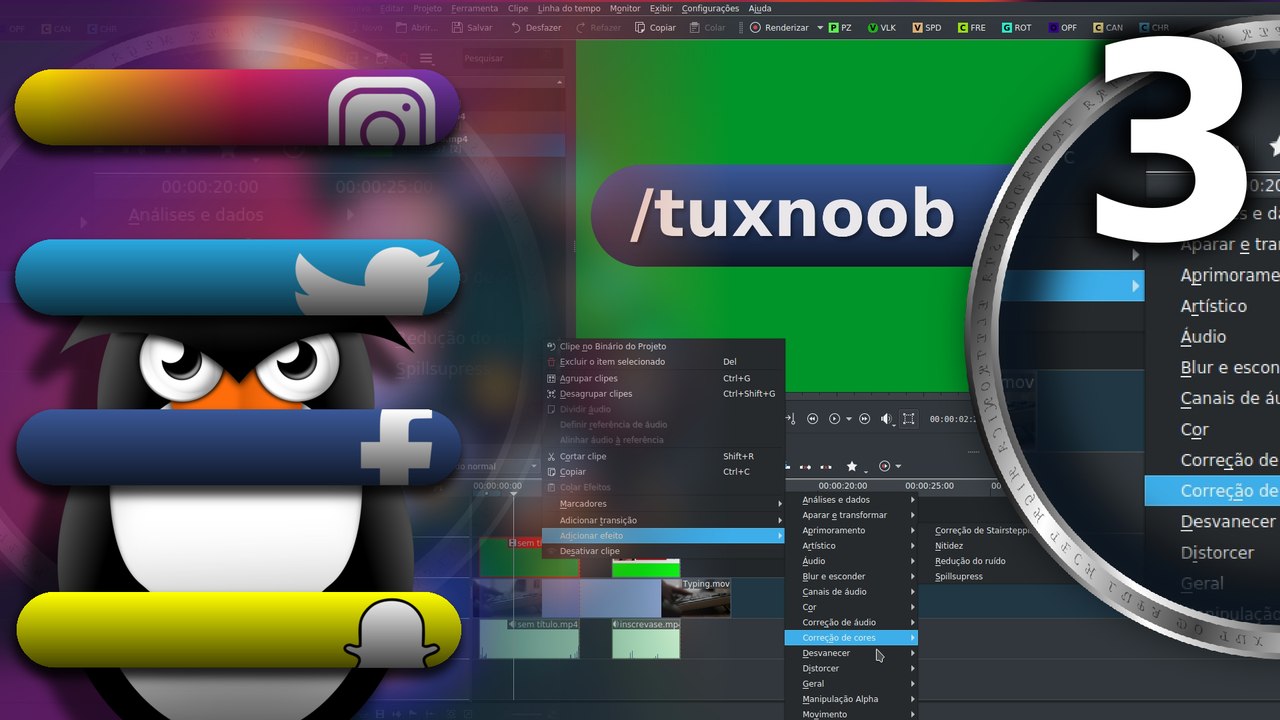
Task: Click the monitor volume speaker icon
Action: coord(887,419)
